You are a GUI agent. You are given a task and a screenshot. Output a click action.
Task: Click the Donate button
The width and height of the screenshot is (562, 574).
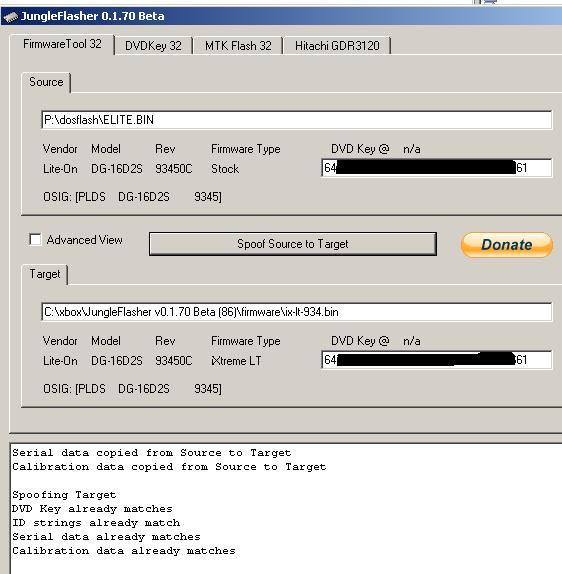[507, 245]
